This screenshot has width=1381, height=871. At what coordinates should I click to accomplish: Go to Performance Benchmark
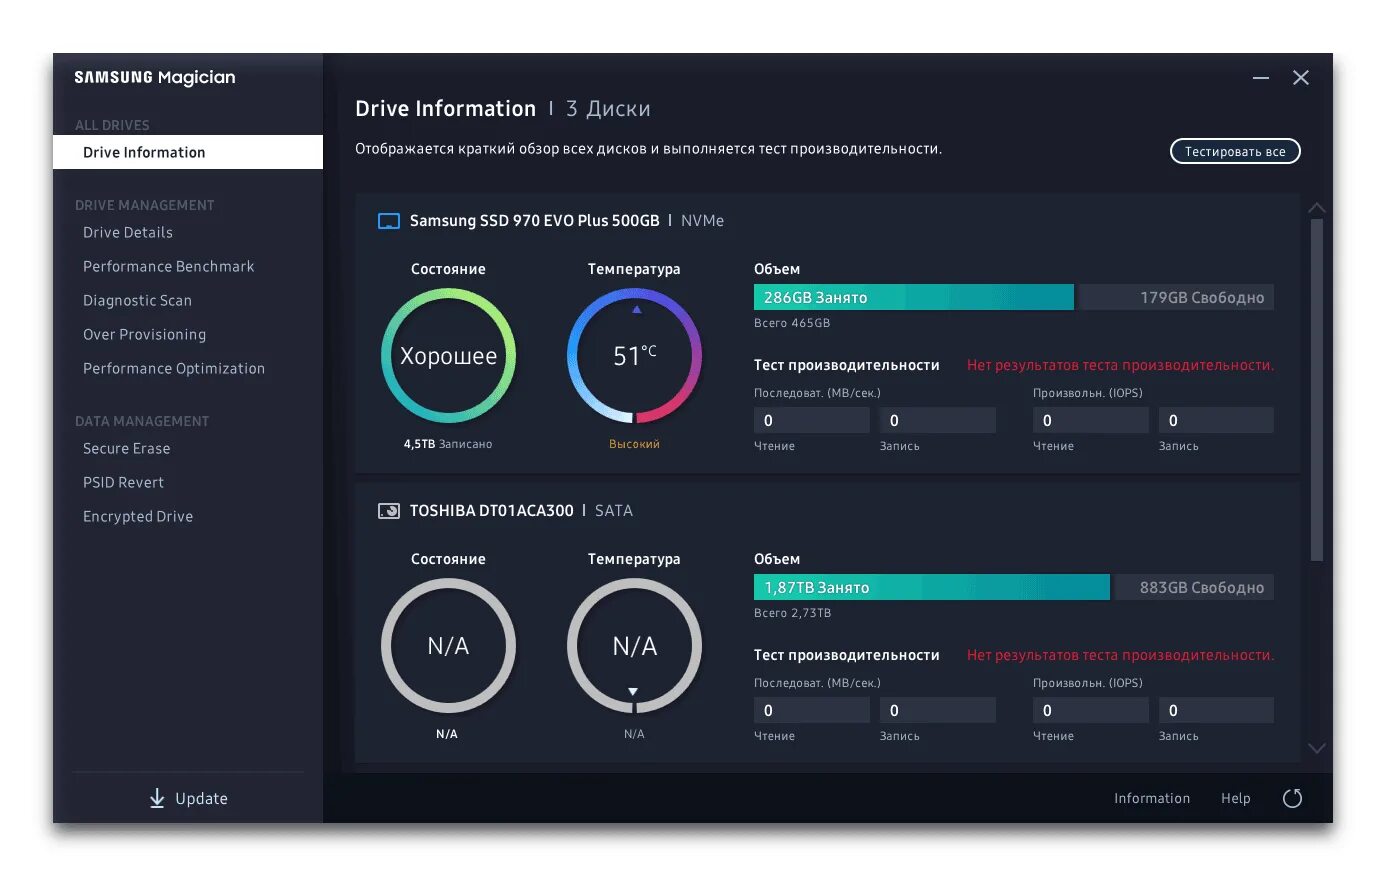(x=169, y=266)
